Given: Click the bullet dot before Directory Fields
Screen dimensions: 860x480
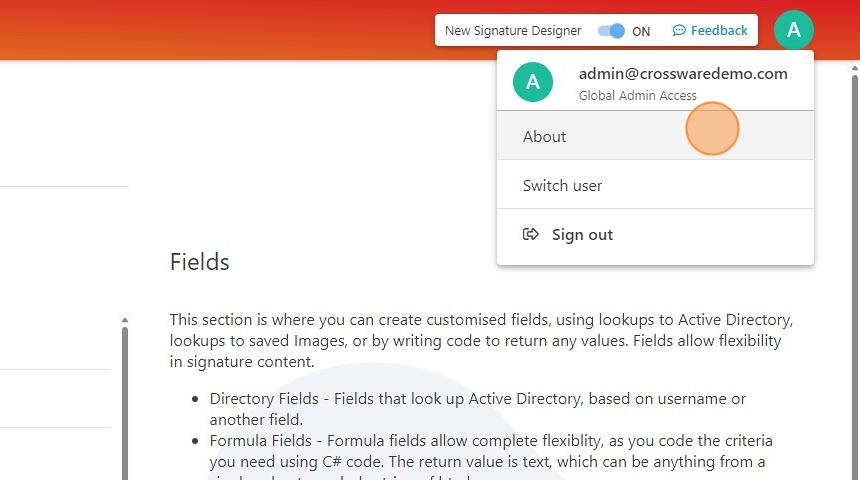Looking at the screenshot, I should 195,400.
